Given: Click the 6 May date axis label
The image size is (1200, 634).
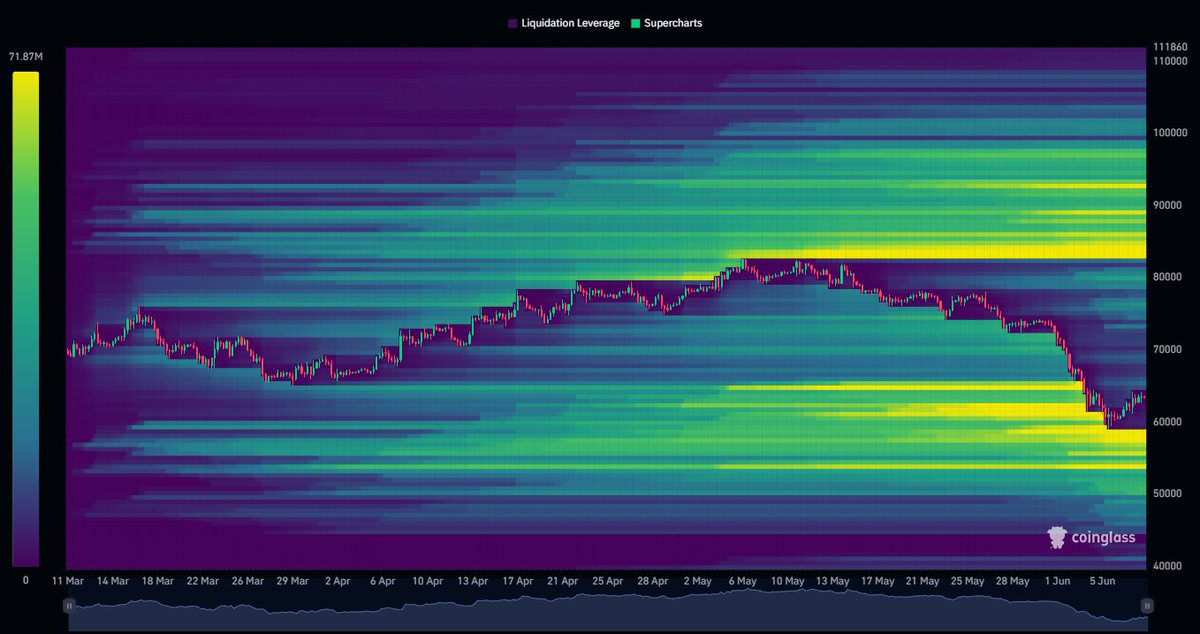Looking at the screenshot, I should (742, 580).
